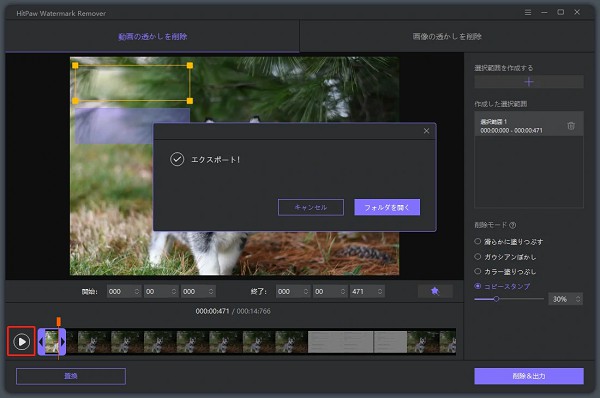Delete 選択範囲 1 with trash icon
Viewport: 600px width, 398px height.
click(x=571, y=126)
